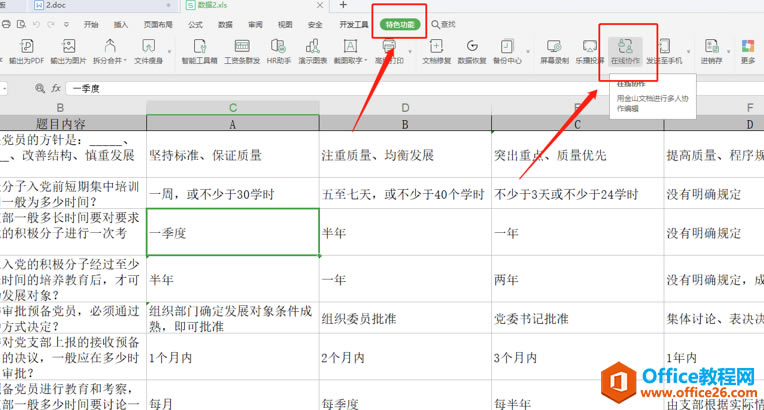764x410 pixels.
Task: Click the redo arrow icon
Action: tap(51, 24)
